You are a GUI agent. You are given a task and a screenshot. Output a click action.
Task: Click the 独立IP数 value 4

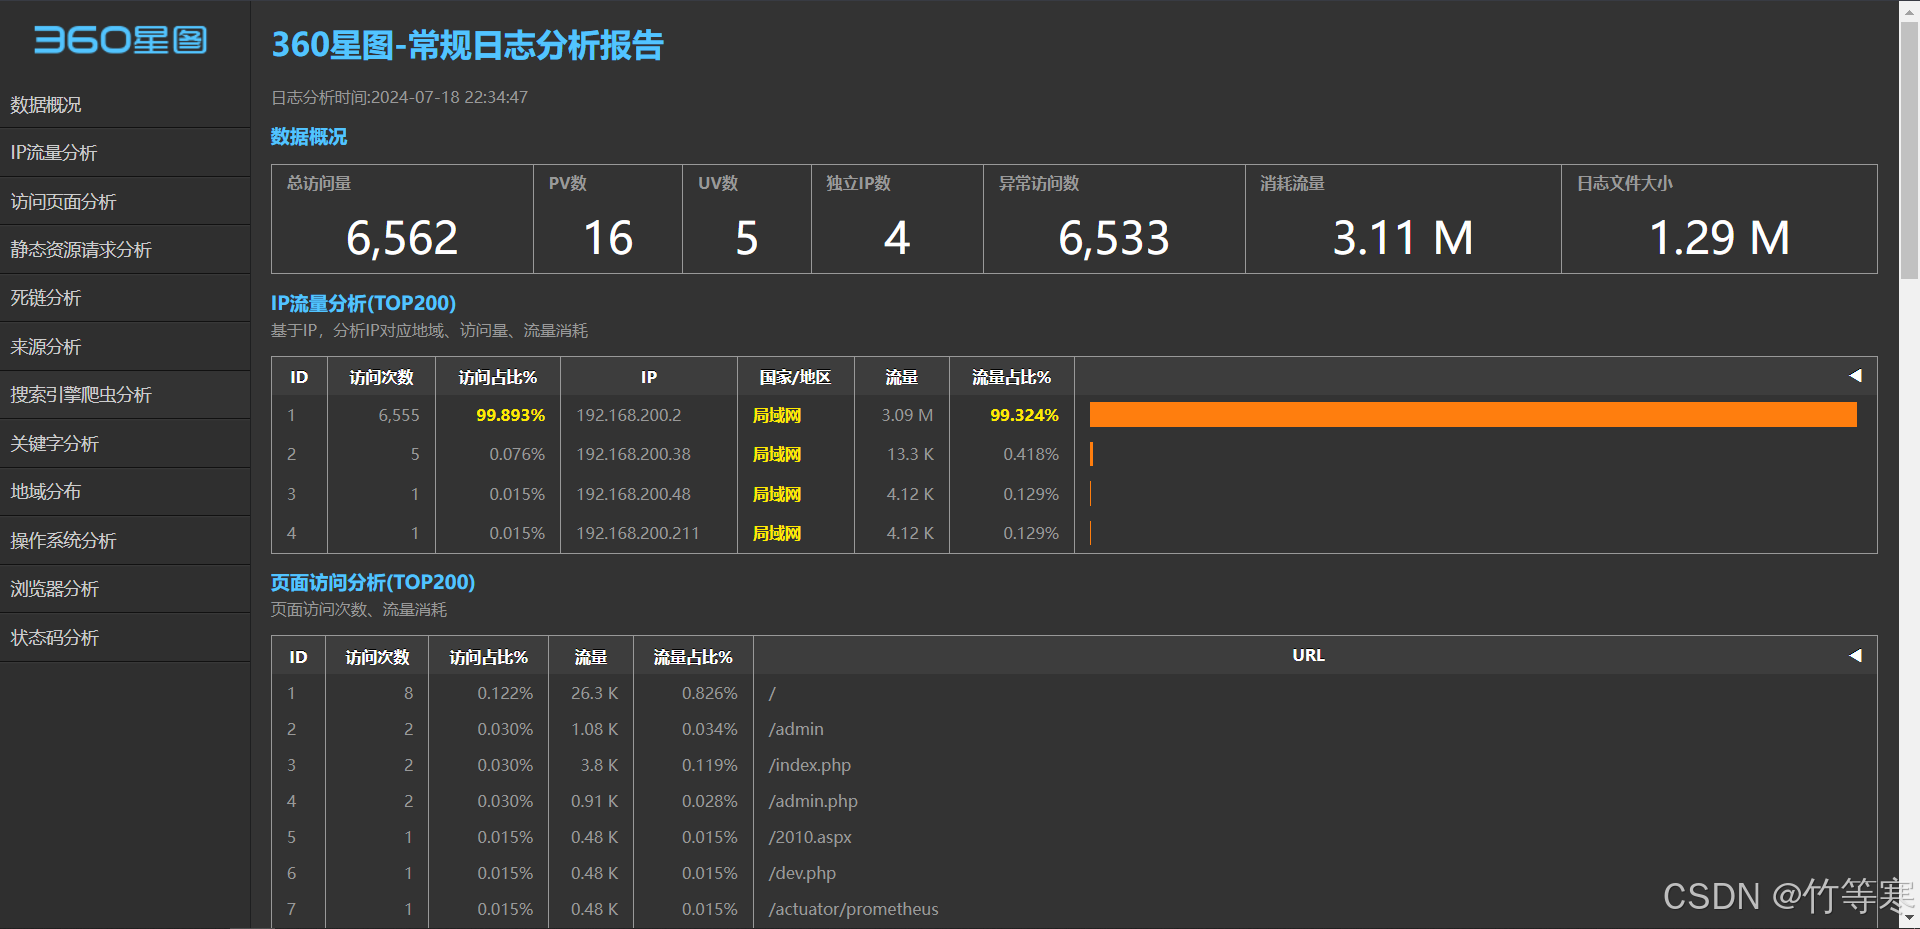tap(897, 239)
